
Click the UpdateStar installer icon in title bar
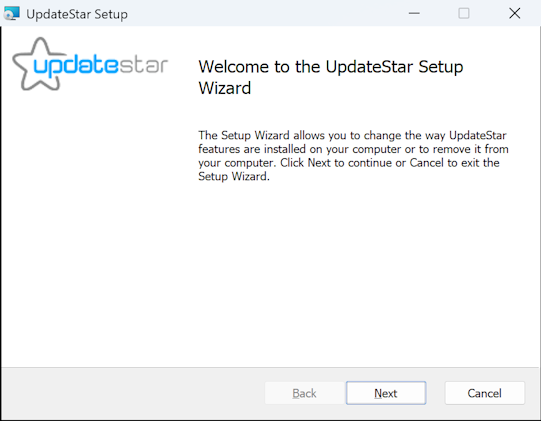tap(11, 14)
